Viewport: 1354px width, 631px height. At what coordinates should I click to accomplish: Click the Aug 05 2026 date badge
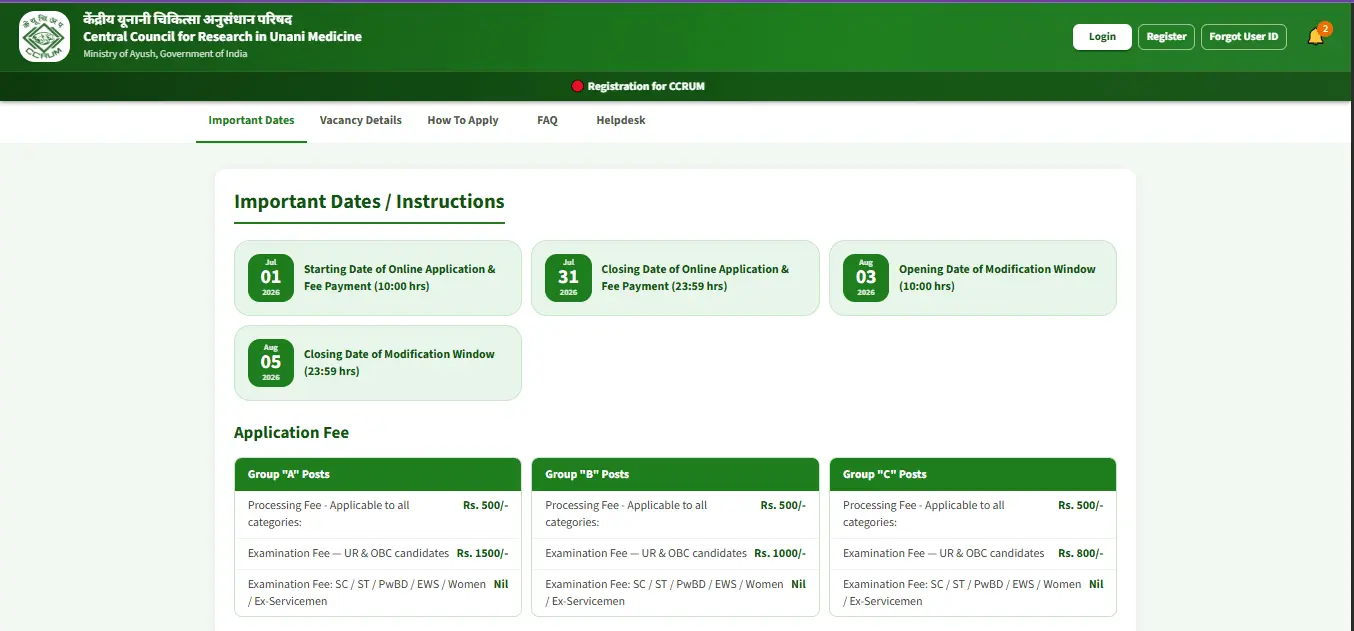271,363
